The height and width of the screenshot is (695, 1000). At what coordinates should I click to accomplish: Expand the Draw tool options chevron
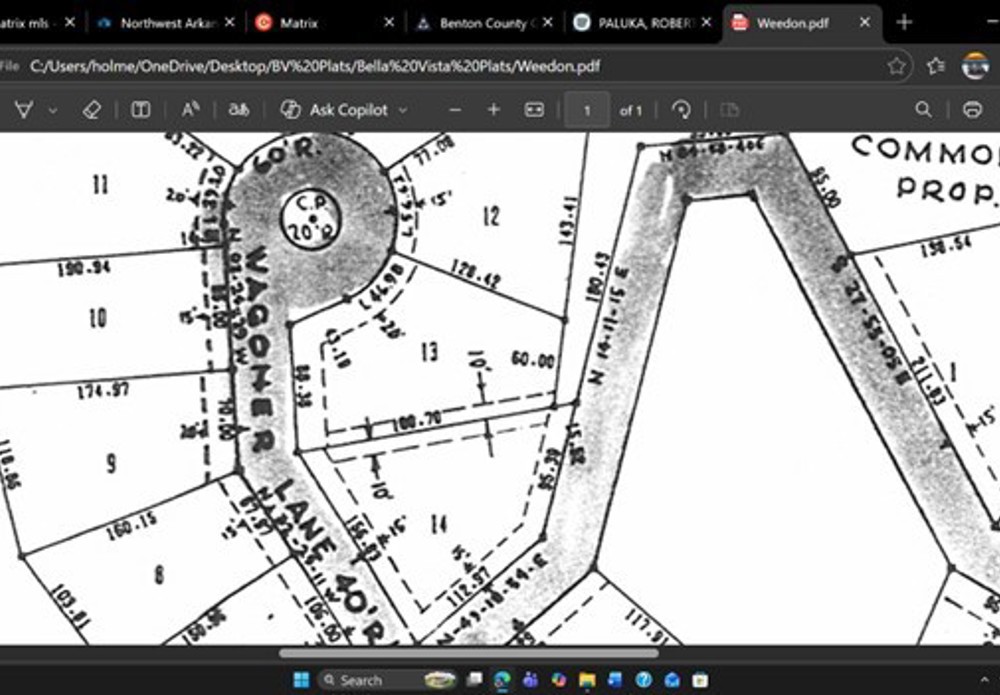click(53, 110)
